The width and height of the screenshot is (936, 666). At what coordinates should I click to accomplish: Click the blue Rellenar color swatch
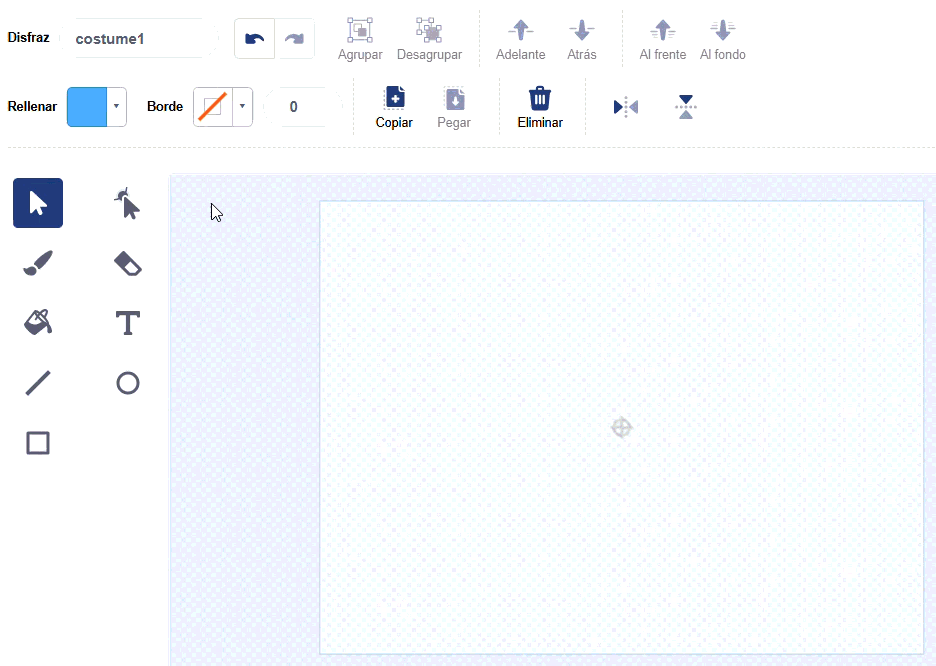(x=87, y=107)
